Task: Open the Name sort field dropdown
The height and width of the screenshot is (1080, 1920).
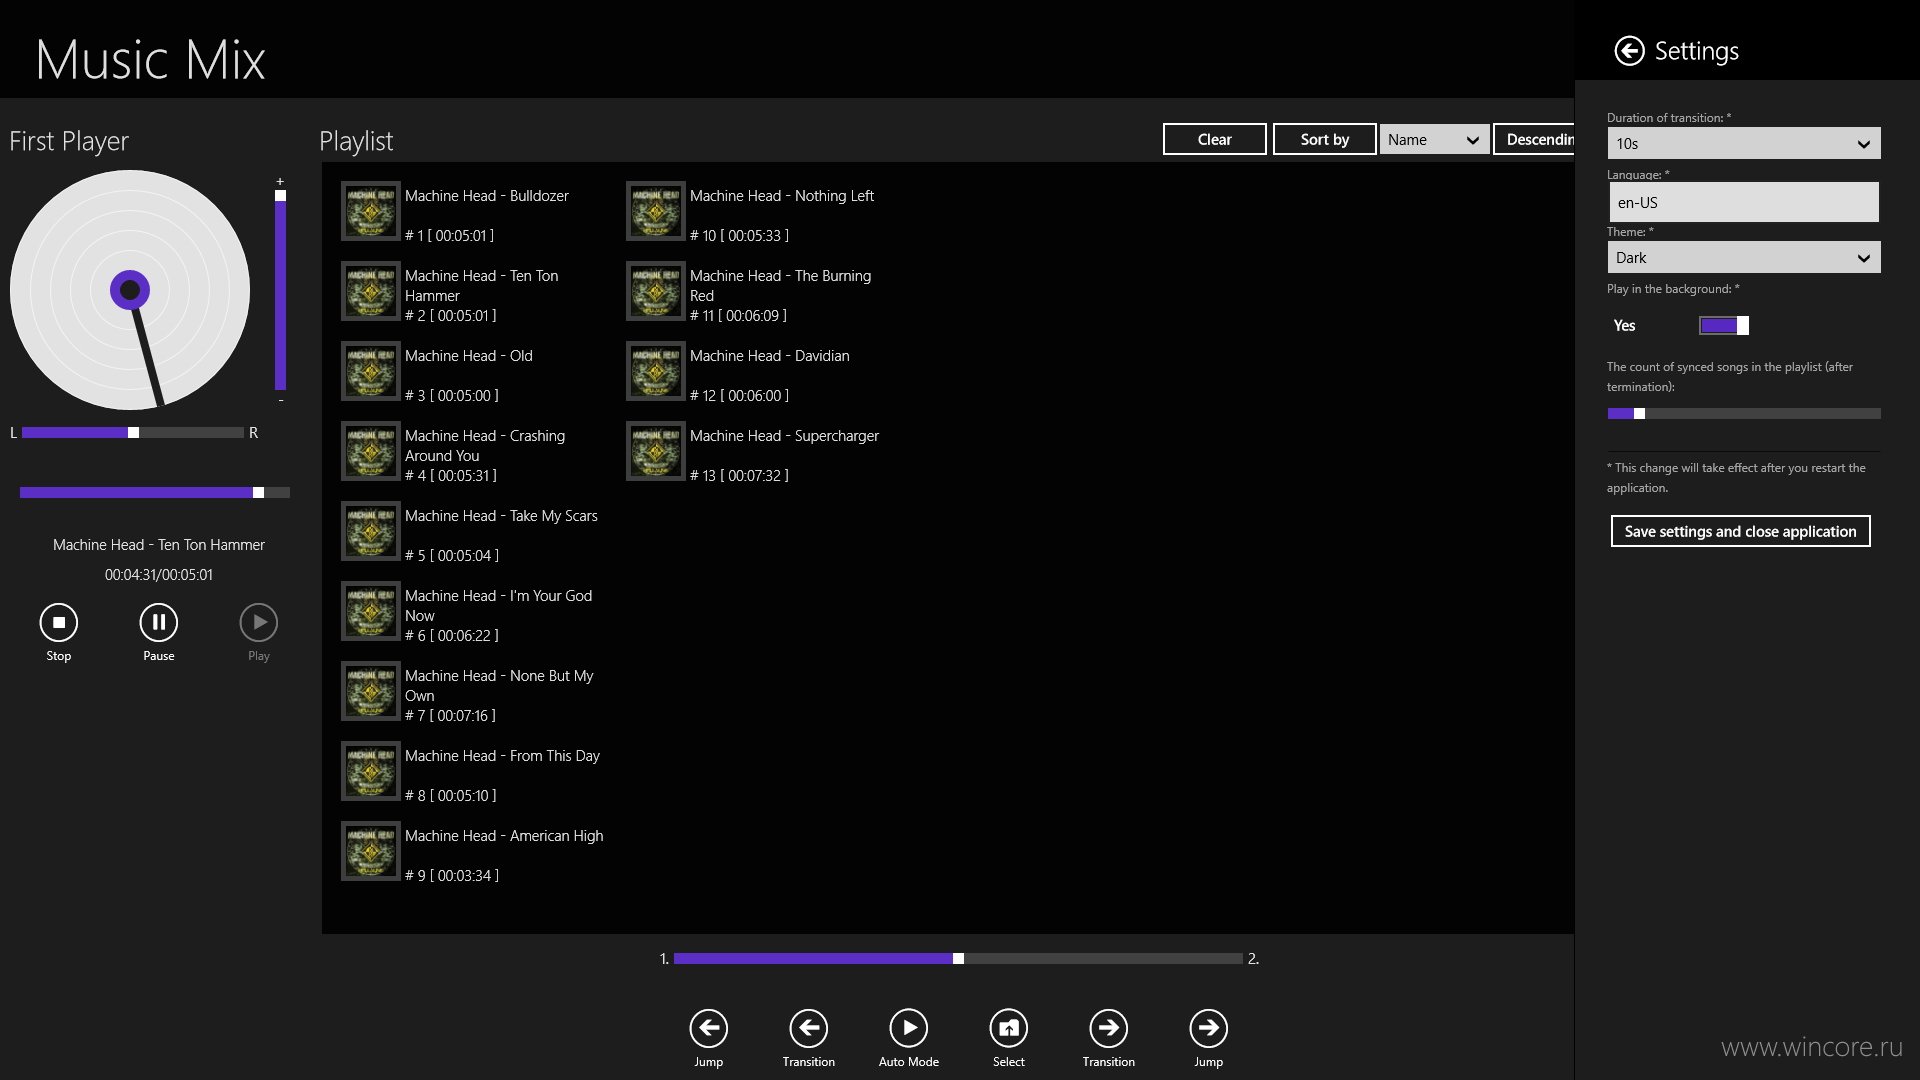Action: (1434, 139)
